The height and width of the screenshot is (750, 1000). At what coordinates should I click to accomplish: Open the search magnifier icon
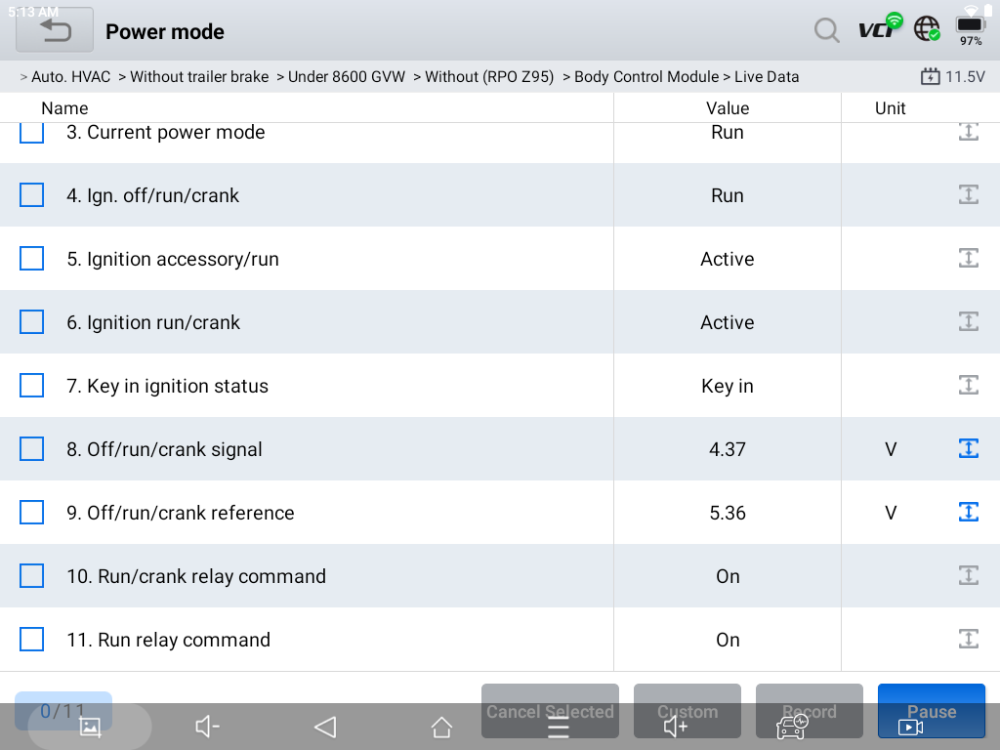(827, 30)
